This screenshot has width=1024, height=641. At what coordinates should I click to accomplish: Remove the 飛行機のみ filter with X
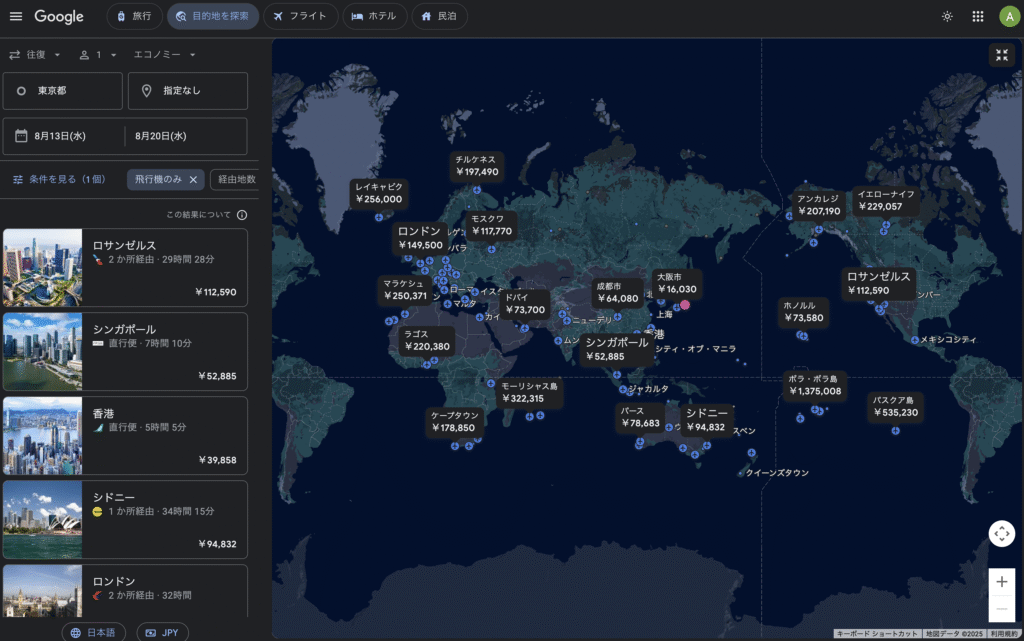point(193,180)
